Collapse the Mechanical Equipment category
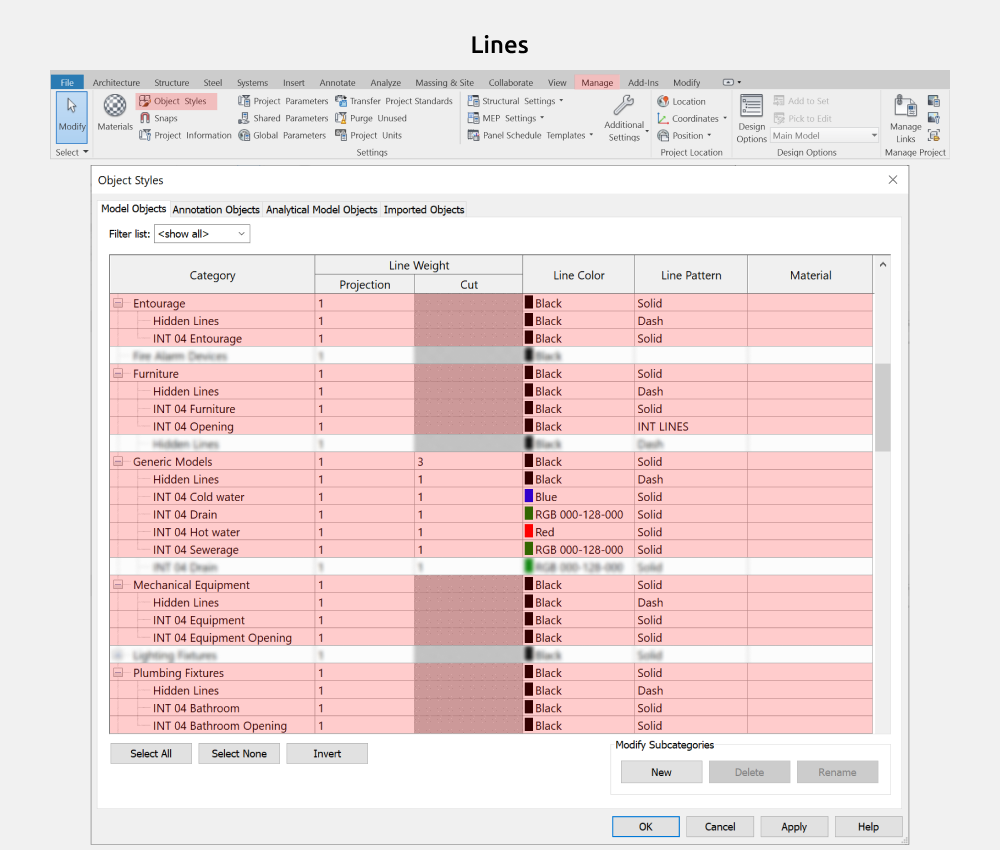Screen dimensions: 1000x850 [x=118, y=584]
